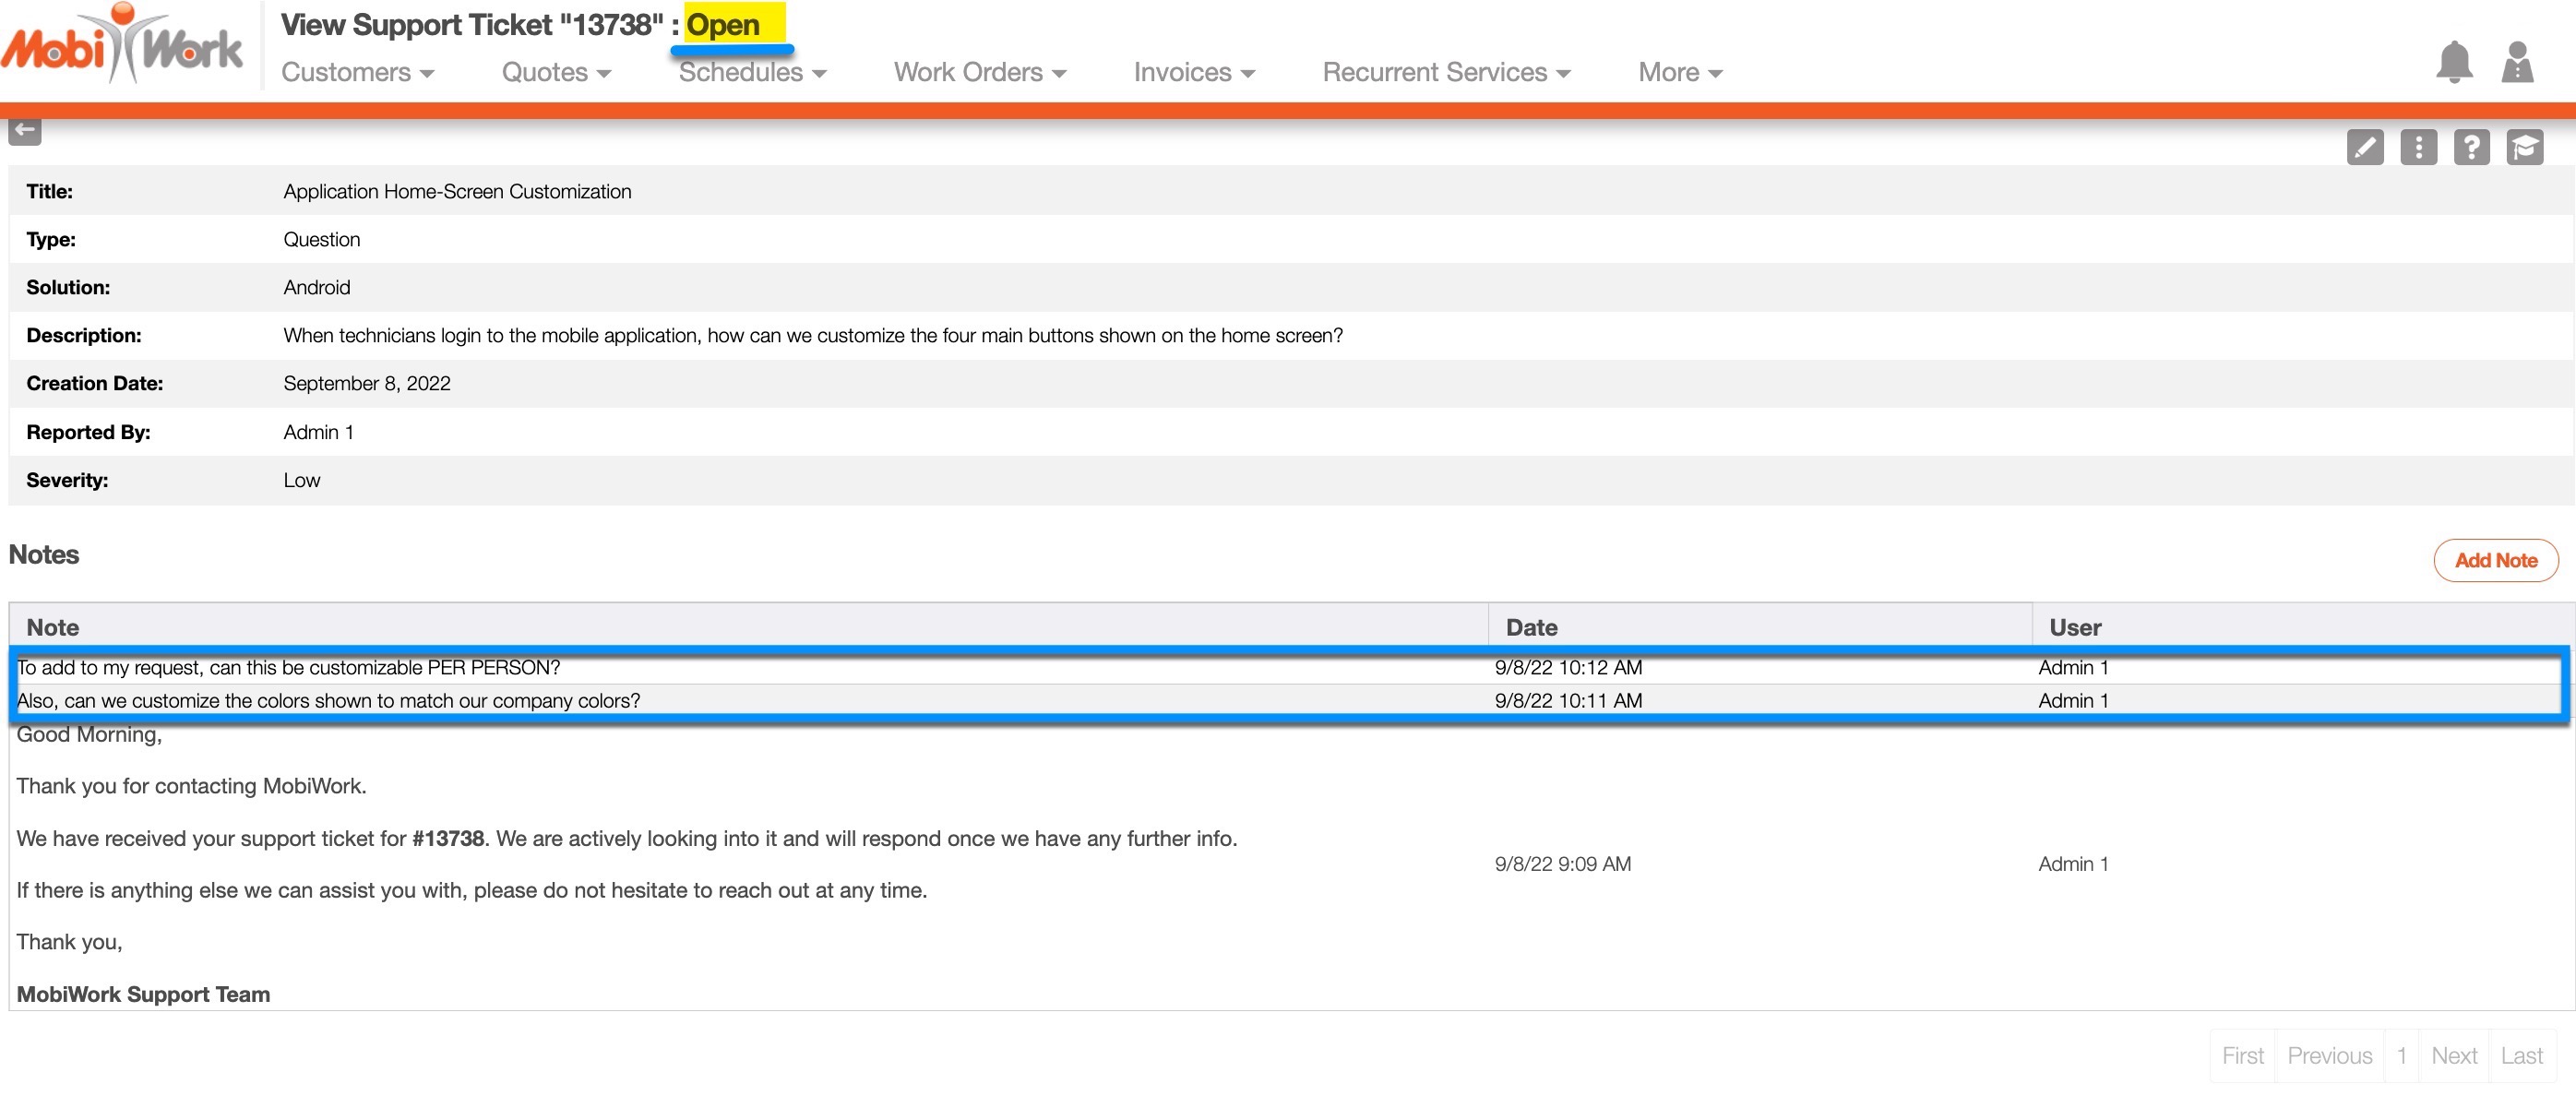
Task: Go to the Next notes page
Action: (x=2453, y=1056)
